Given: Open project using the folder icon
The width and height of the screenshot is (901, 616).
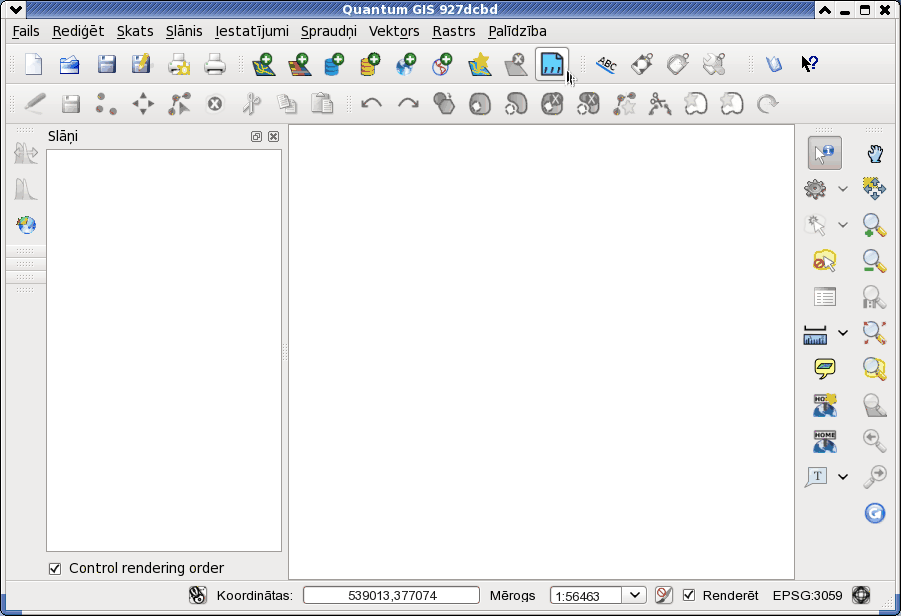Looking at the screenshot, I should 70,64.
